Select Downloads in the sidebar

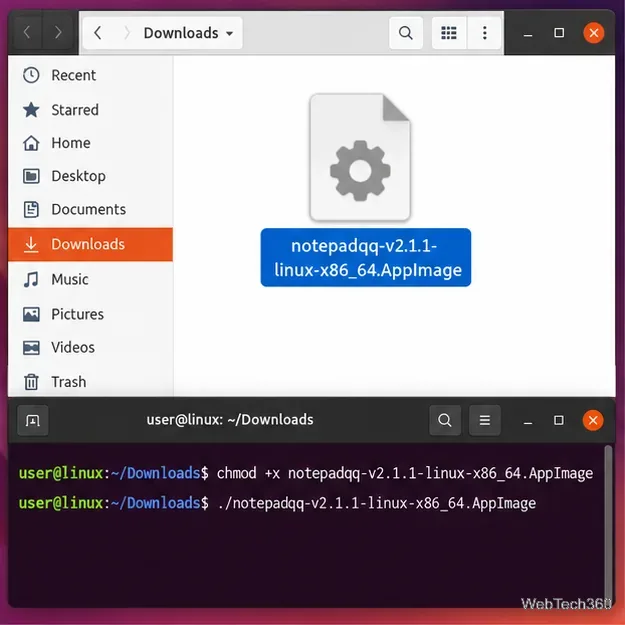tap(90, 244)
